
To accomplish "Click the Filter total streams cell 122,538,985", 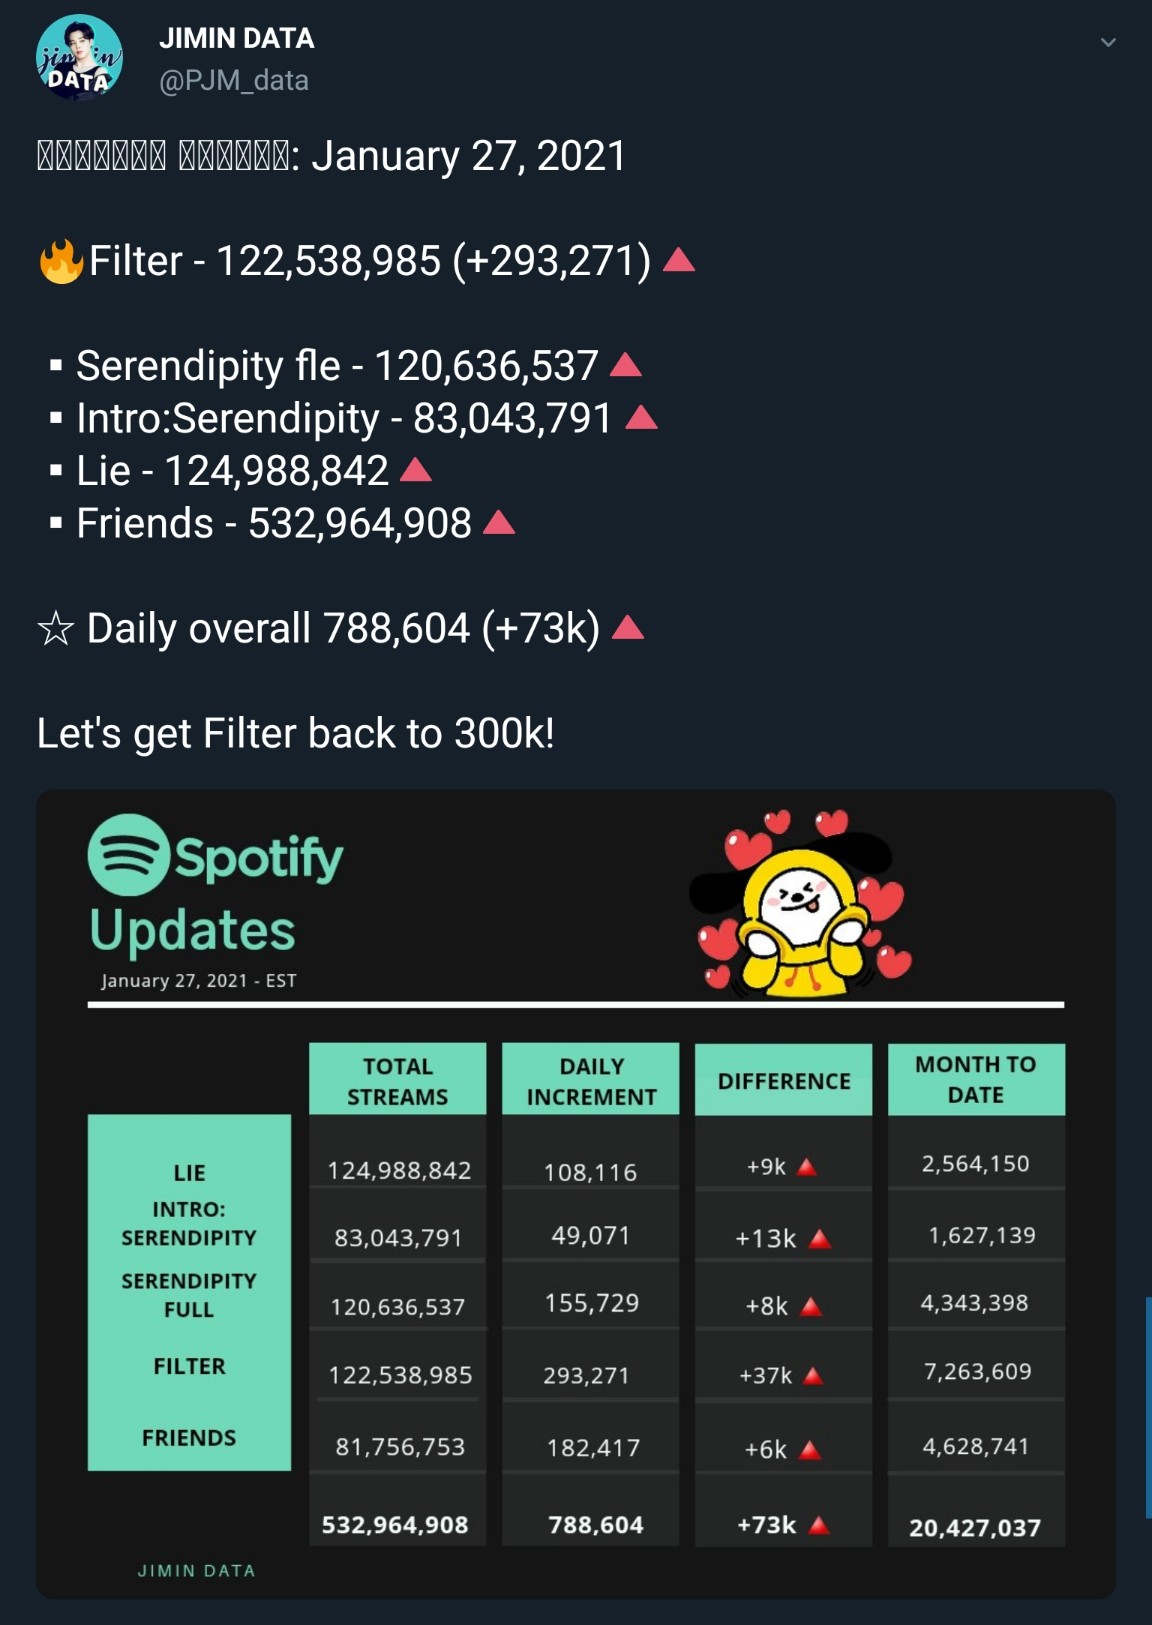I will coord(400,1375).
